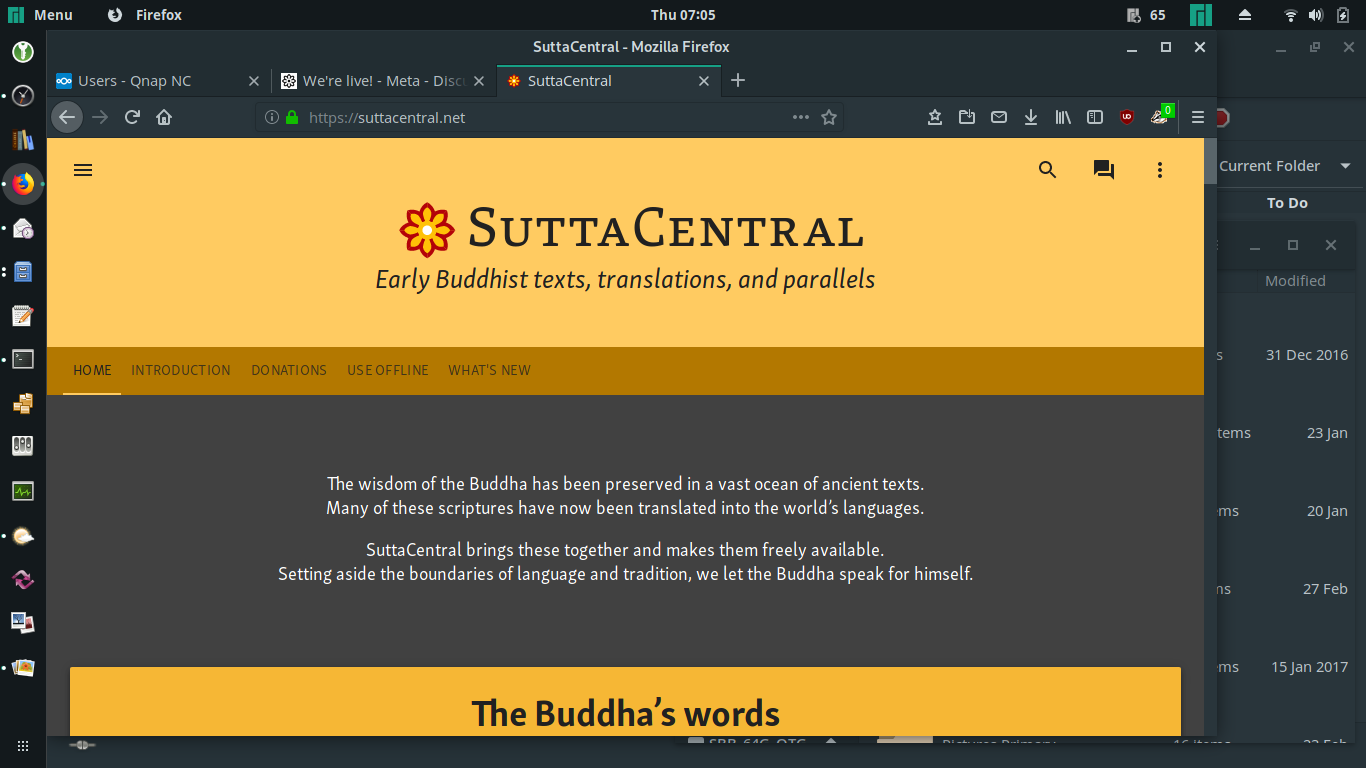Click The Buddha's words card heading

[x=625, y=713]
